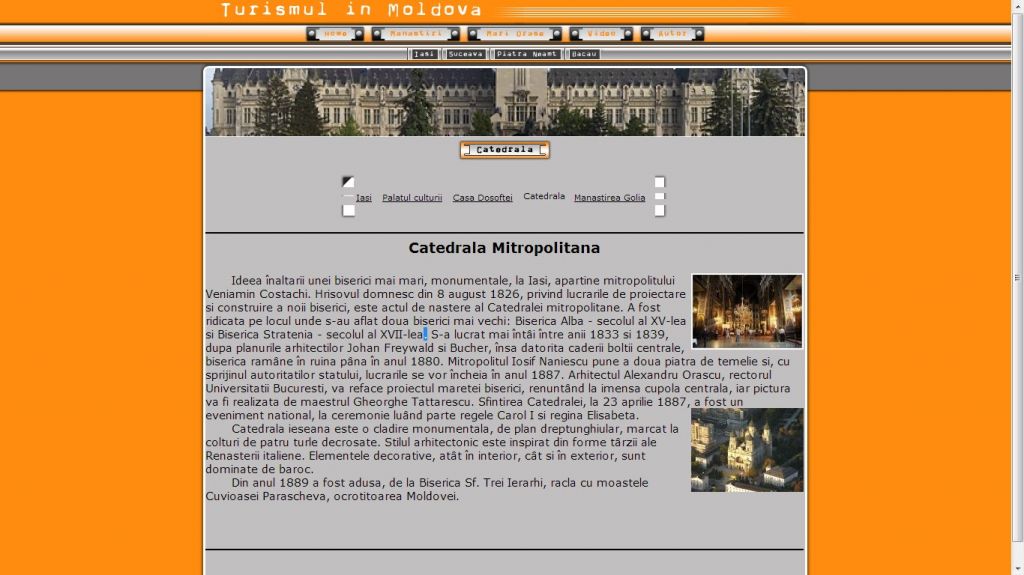The height and width of the screenshot is (575, 1024).
Task: Select the Mari Orase menu item
Action: pos(514,34)
